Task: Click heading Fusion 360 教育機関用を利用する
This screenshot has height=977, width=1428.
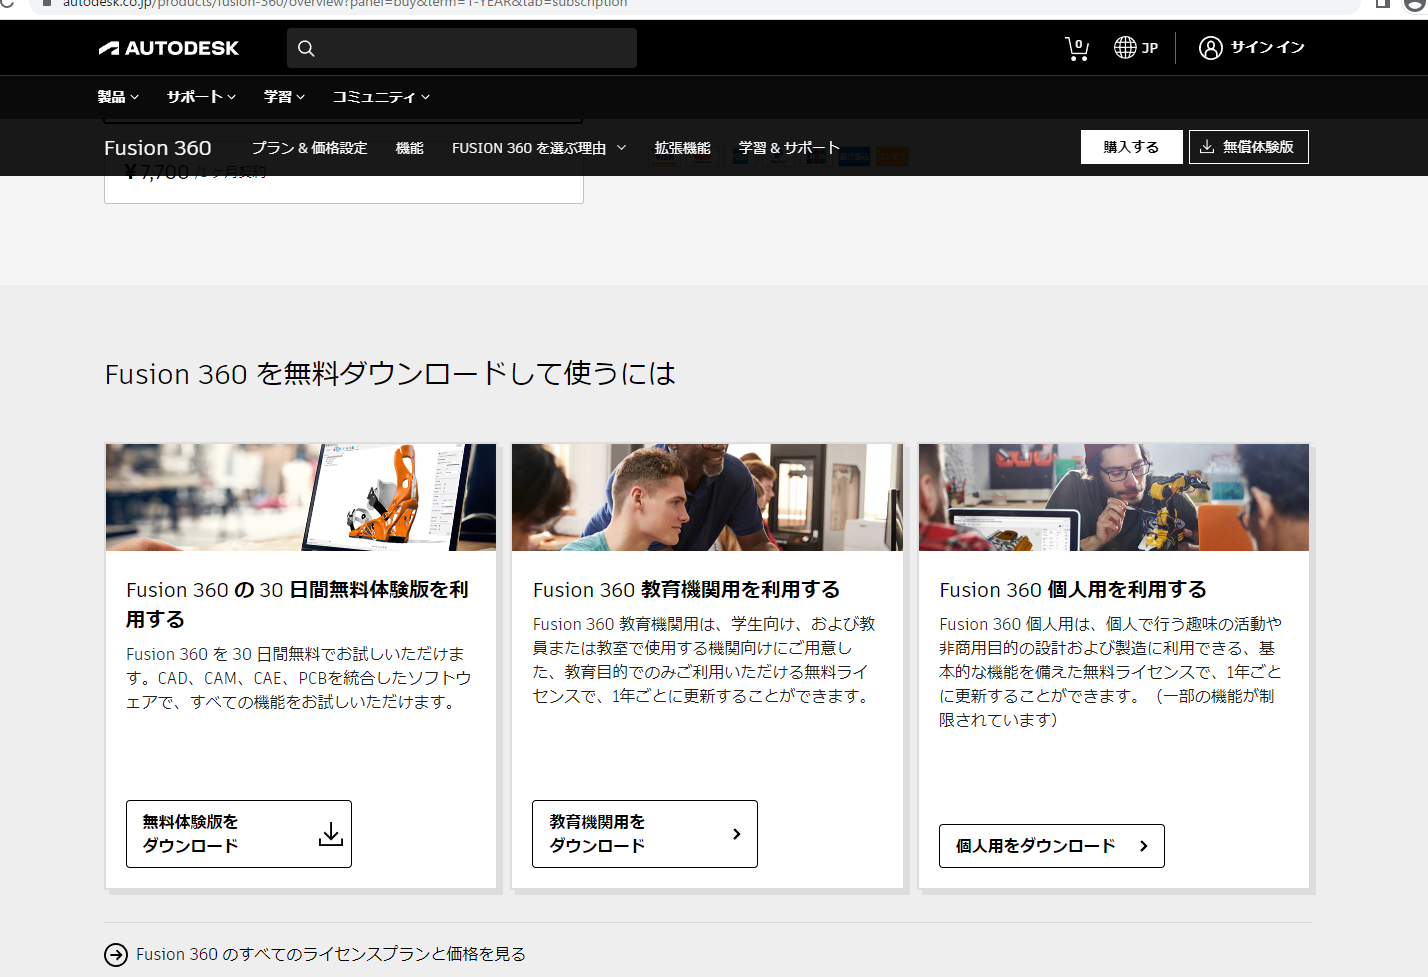Action: 686,590
